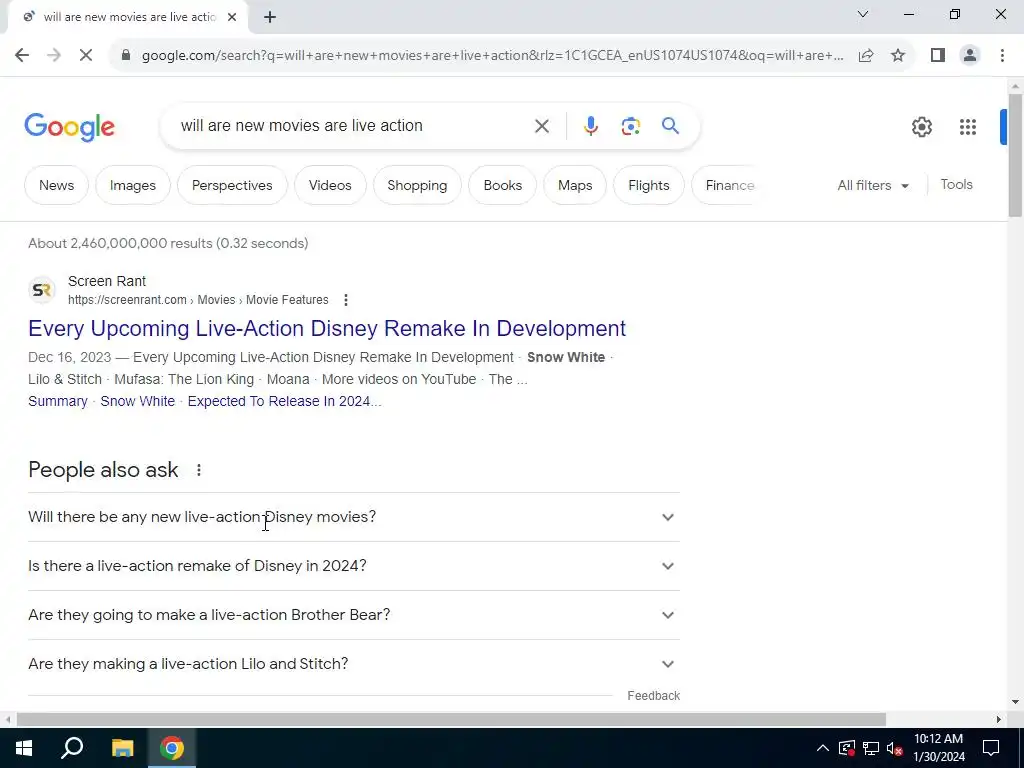1024x768 pixels.
Task: Open People also ask options menu
Action: [x=199, y=470]
